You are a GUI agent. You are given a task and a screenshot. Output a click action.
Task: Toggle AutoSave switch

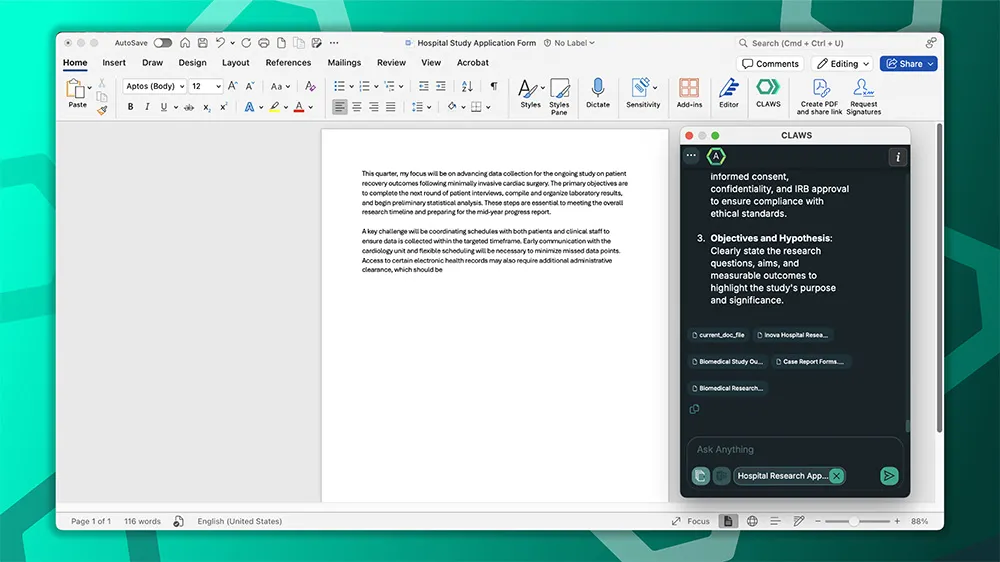(163, 43)
